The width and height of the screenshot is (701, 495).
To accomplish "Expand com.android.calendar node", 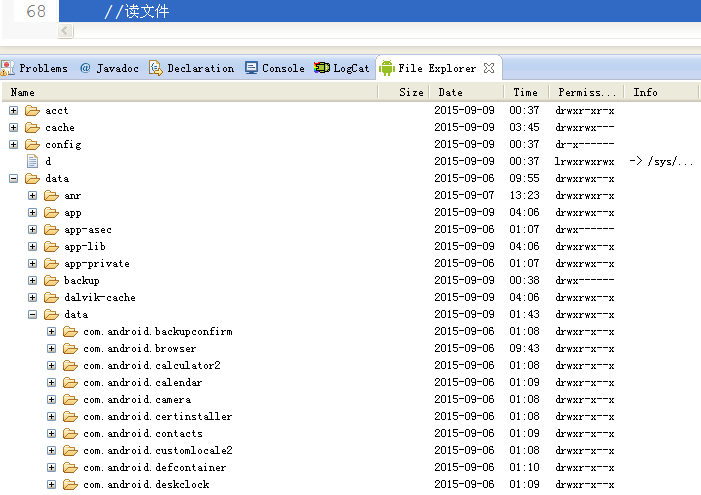I will tap(51, 382).
